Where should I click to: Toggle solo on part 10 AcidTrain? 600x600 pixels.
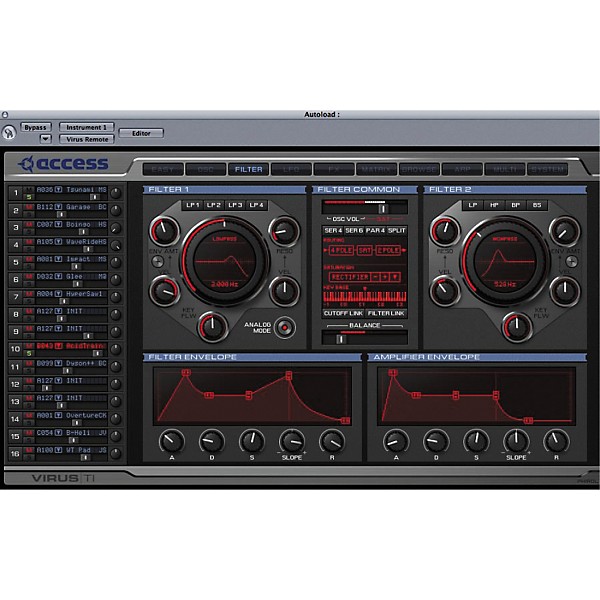(x=29, y=353)
